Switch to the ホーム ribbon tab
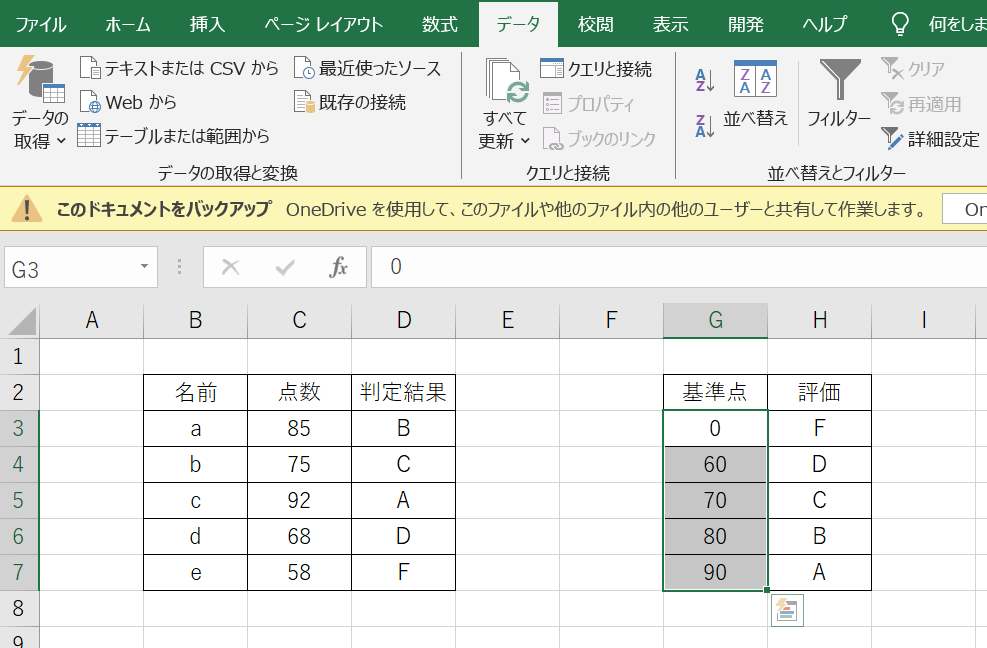Image resolution: width=987 pixels, height=648 pixels. [x=128, y=24]
